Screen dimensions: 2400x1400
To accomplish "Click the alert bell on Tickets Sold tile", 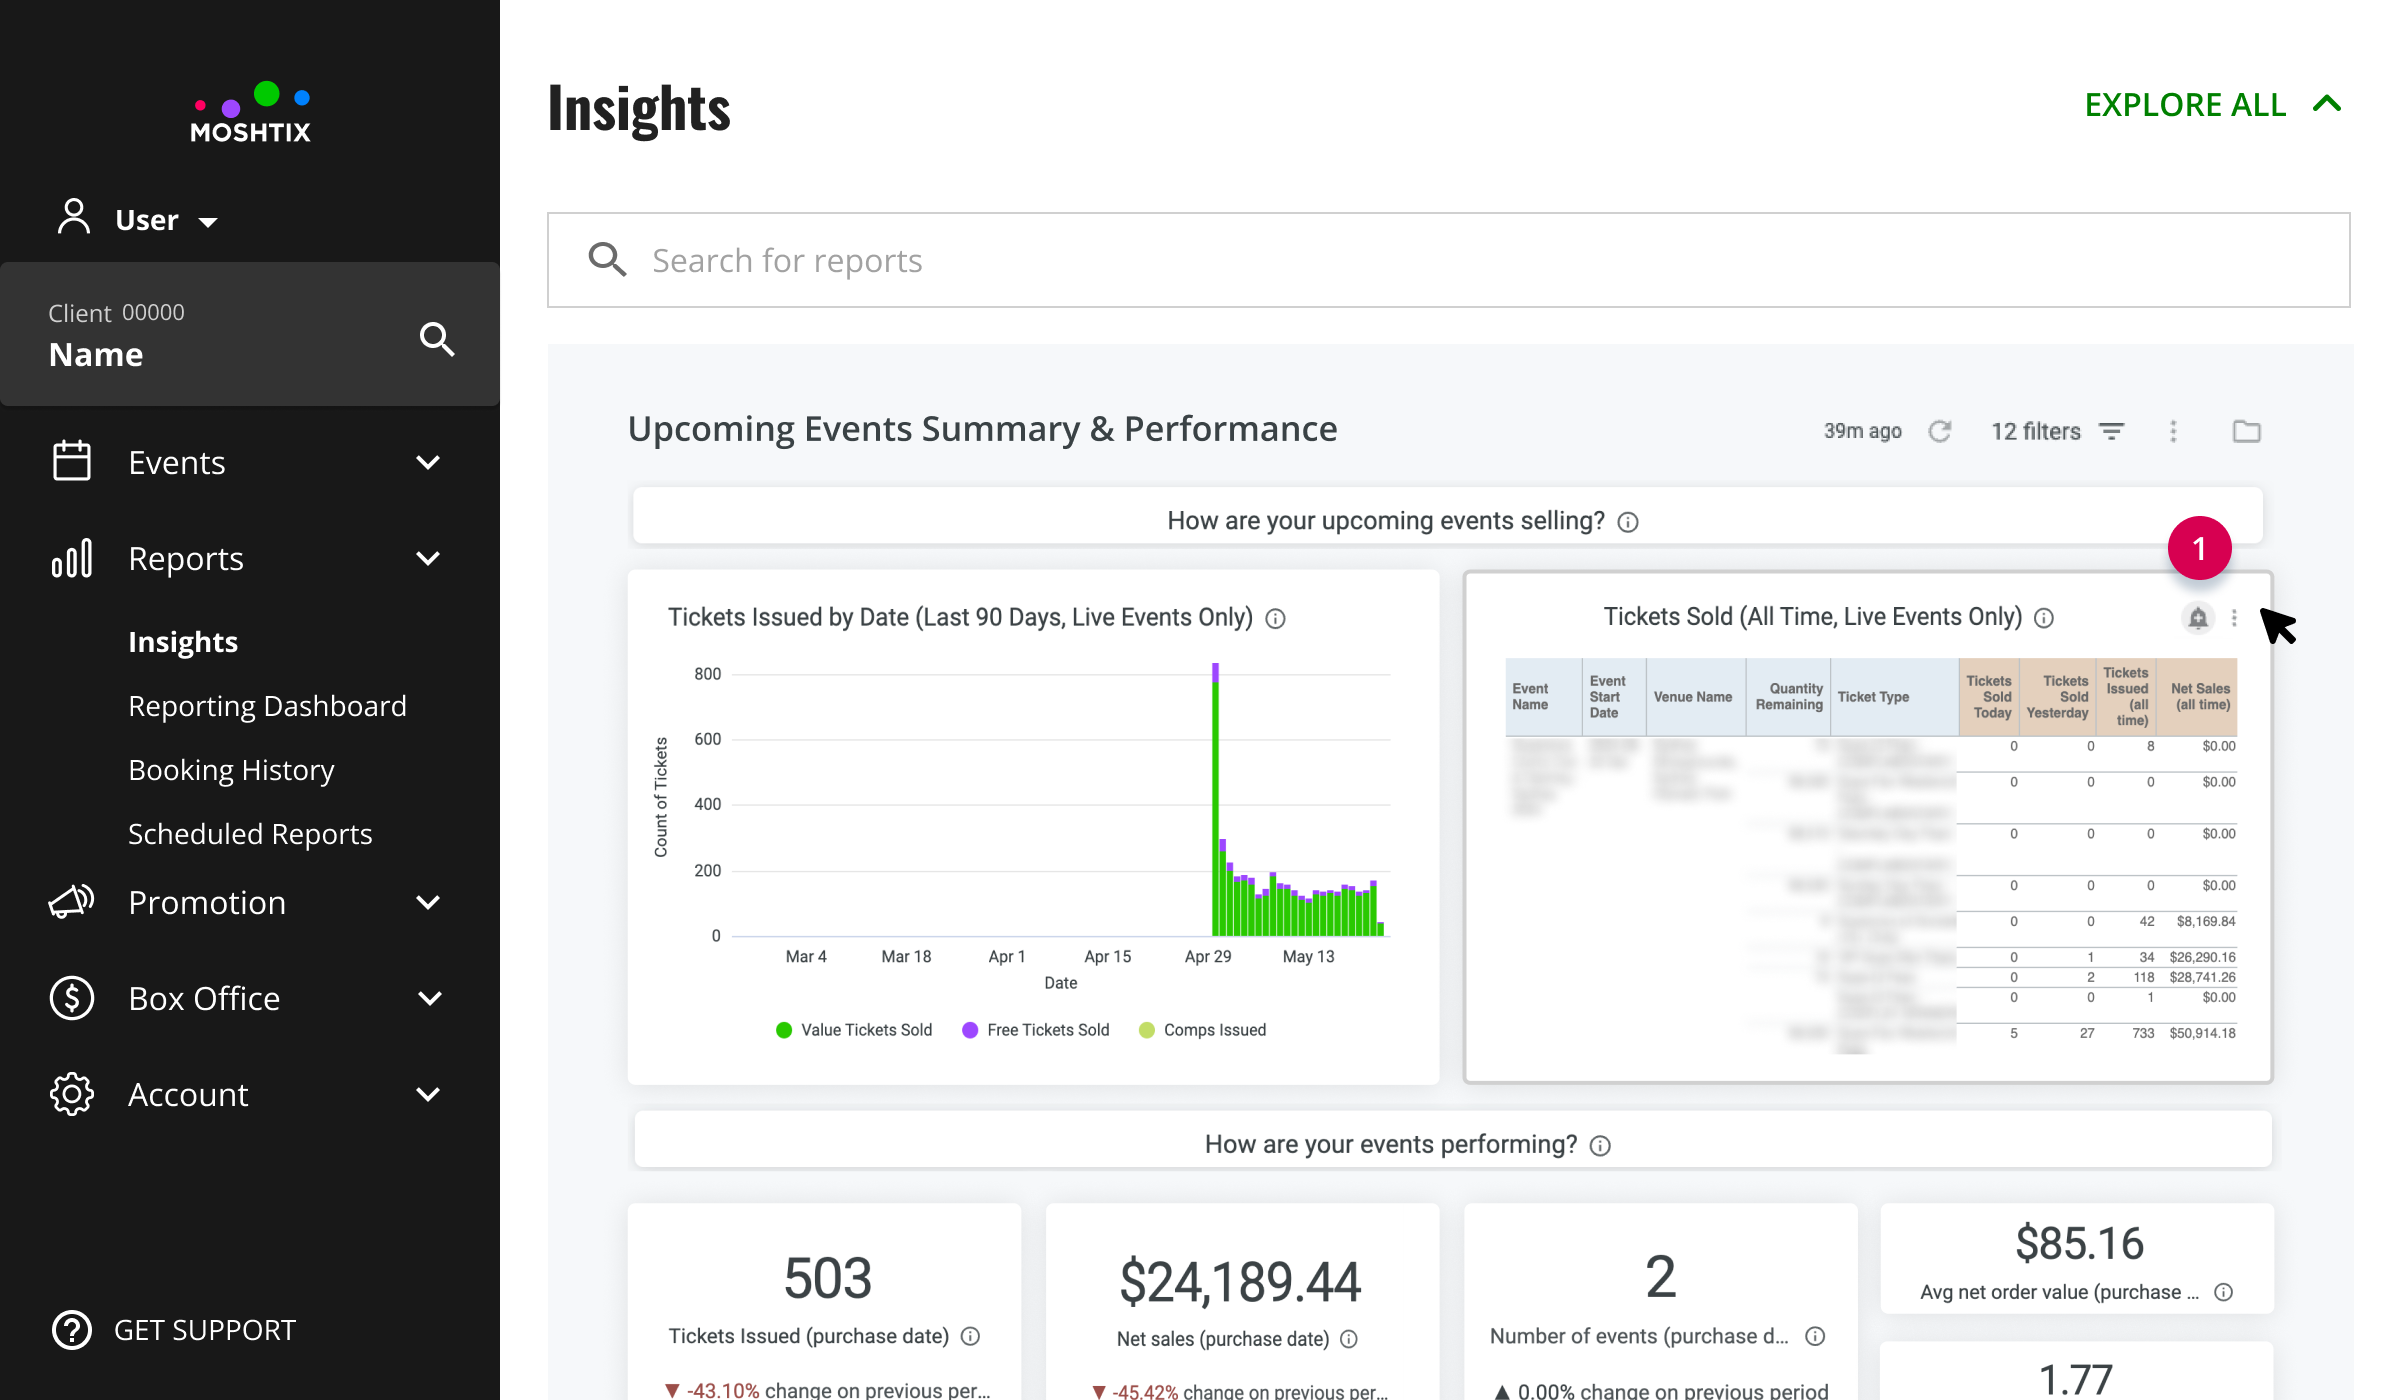I will (x=2198, y=618).
